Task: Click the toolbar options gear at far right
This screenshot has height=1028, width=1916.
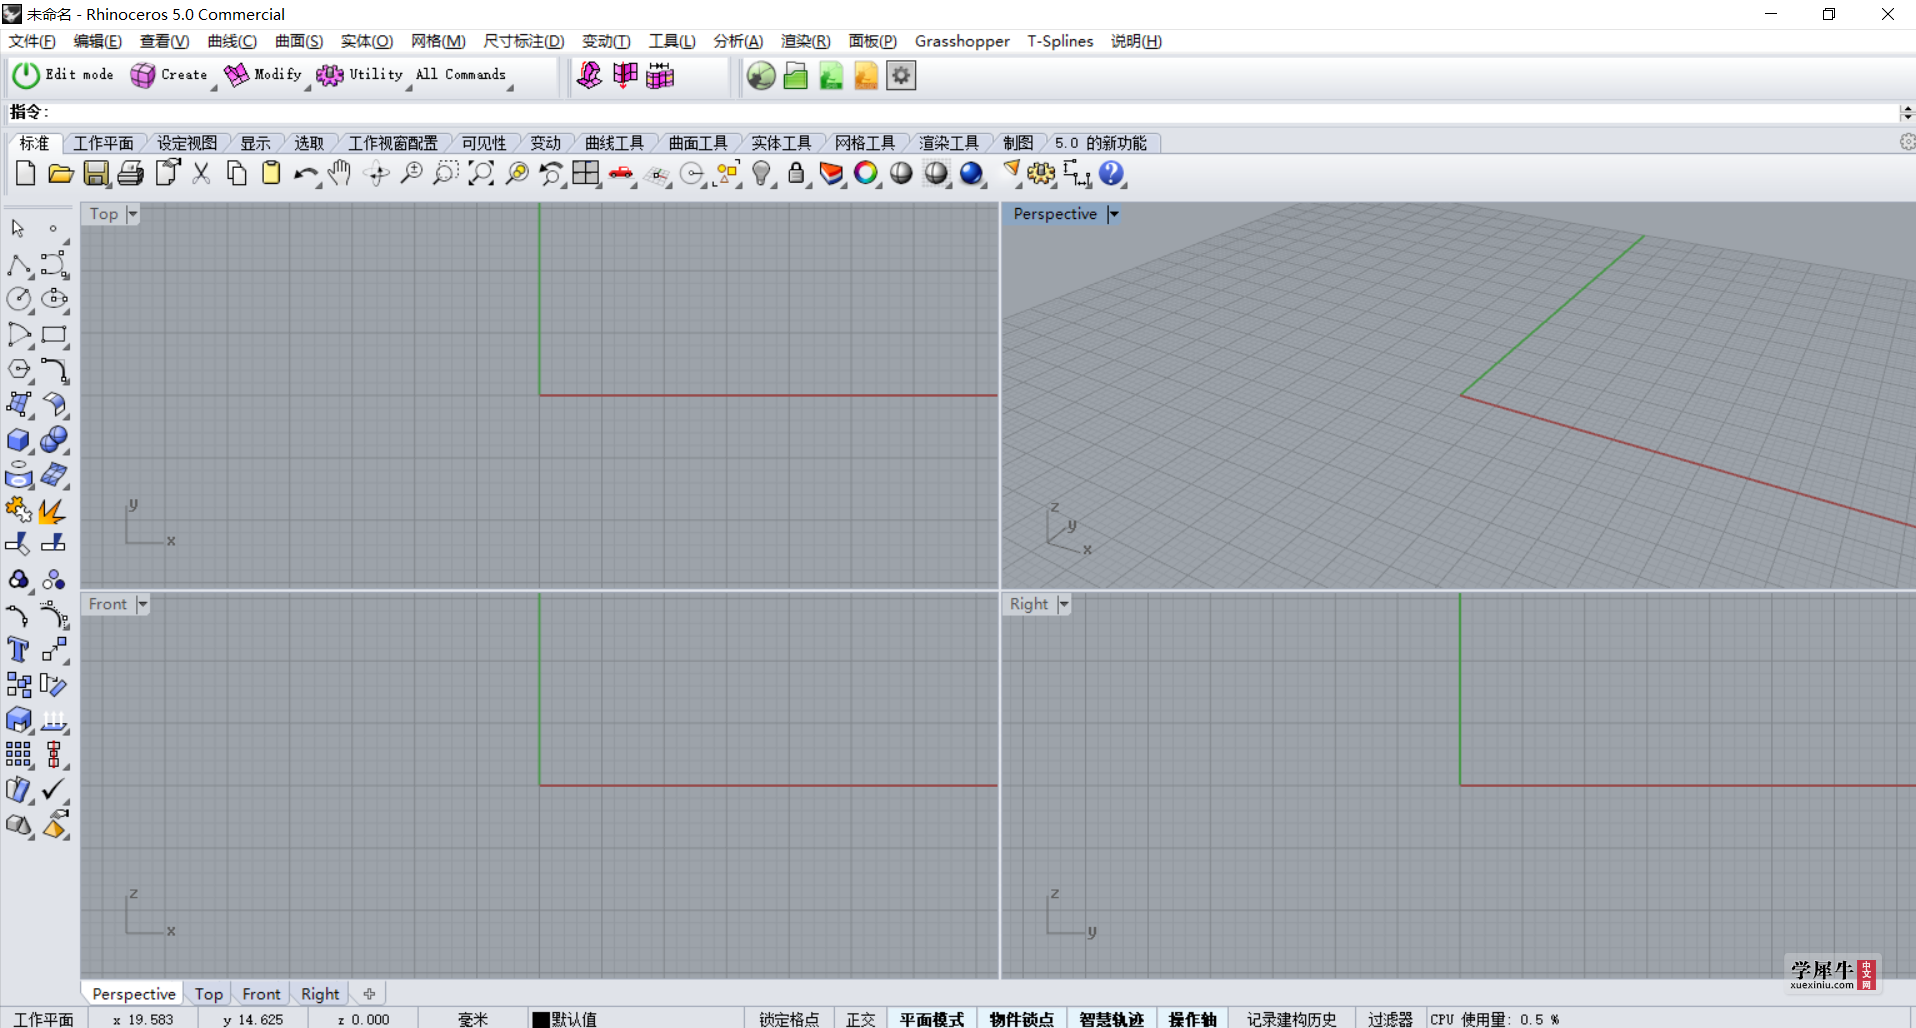Action: coord(1907,143)
